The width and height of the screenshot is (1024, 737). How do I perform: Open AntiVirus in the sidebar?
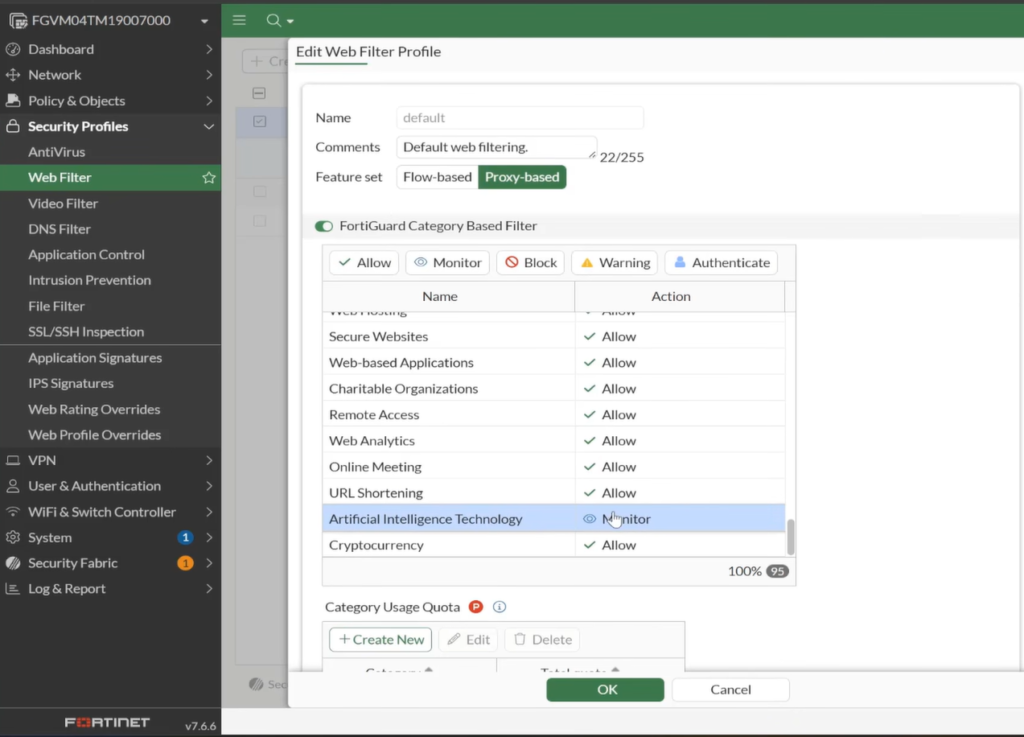pyautogui.click(x=56, y=151)
